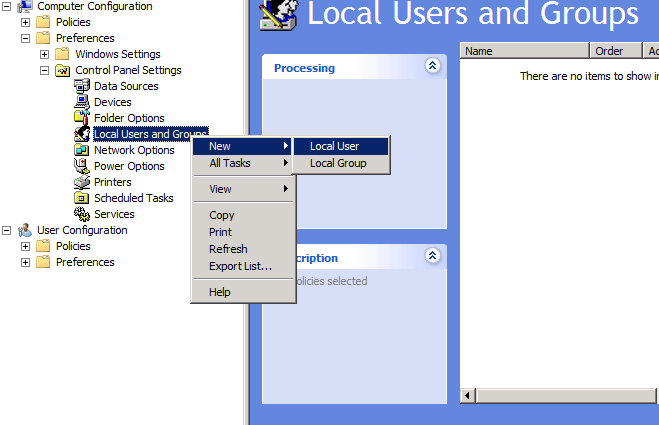Expand the Windows Settings node
Image resolution: width=659 pixels, height=425 pixels.
[x=44, y=54]
